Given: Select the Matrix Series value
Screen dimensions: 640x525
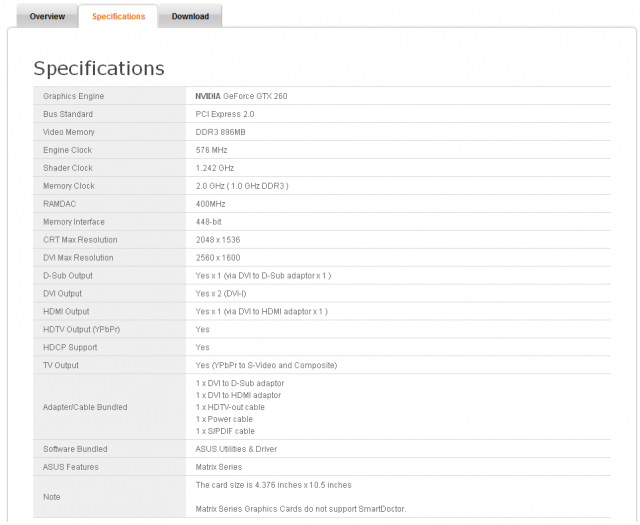Looking at the screenshot, I should [x=219, y=467].
